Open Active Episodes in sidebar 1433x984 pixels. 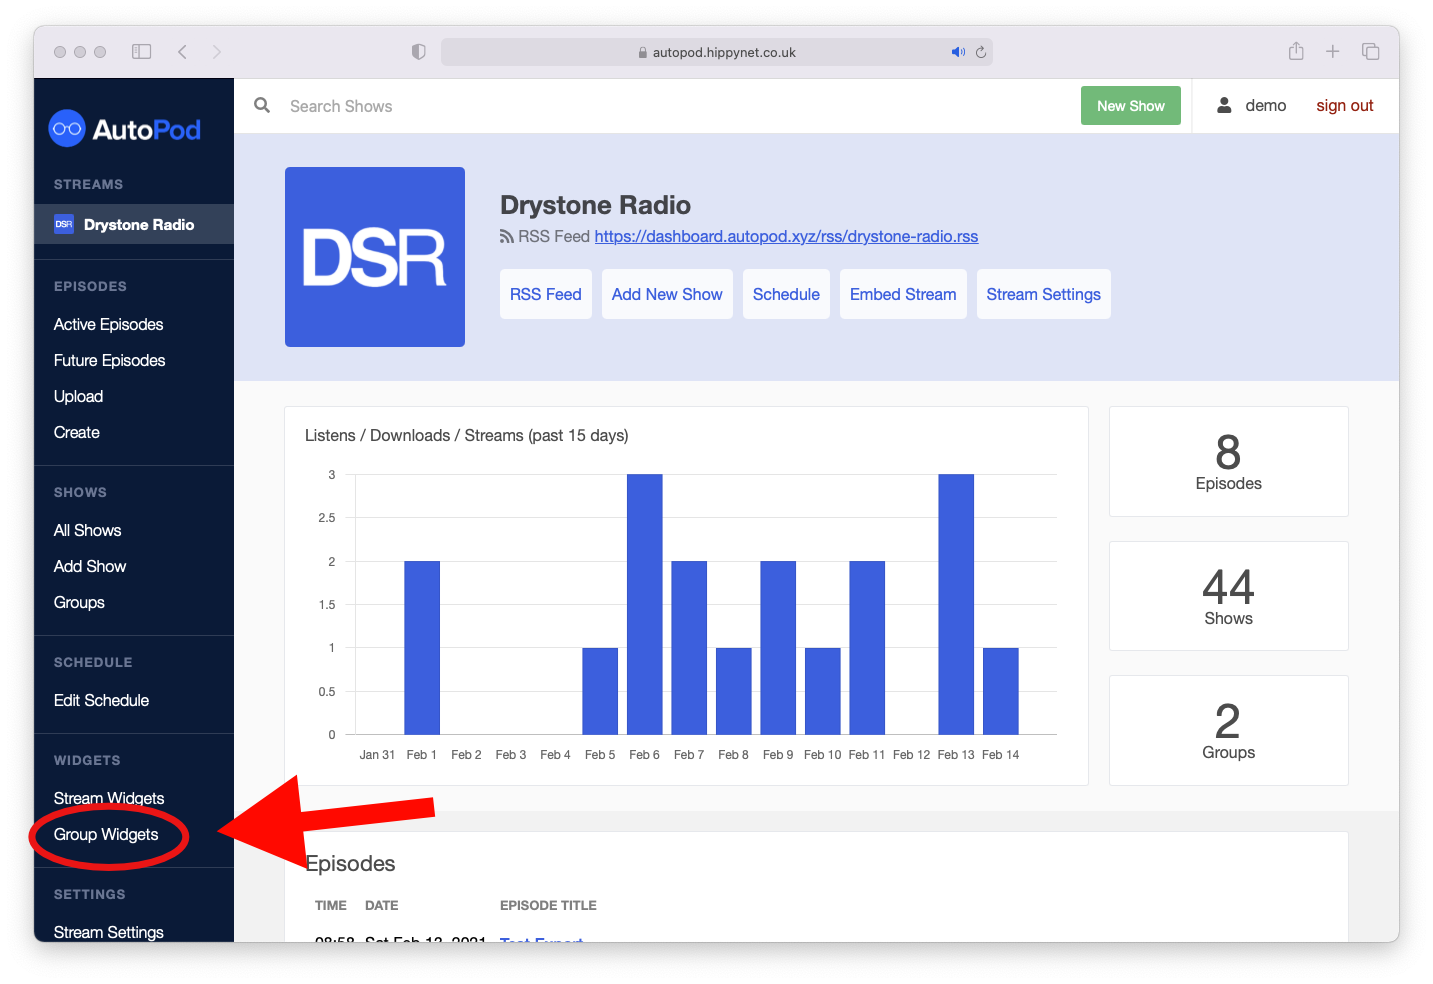(108, 324)
